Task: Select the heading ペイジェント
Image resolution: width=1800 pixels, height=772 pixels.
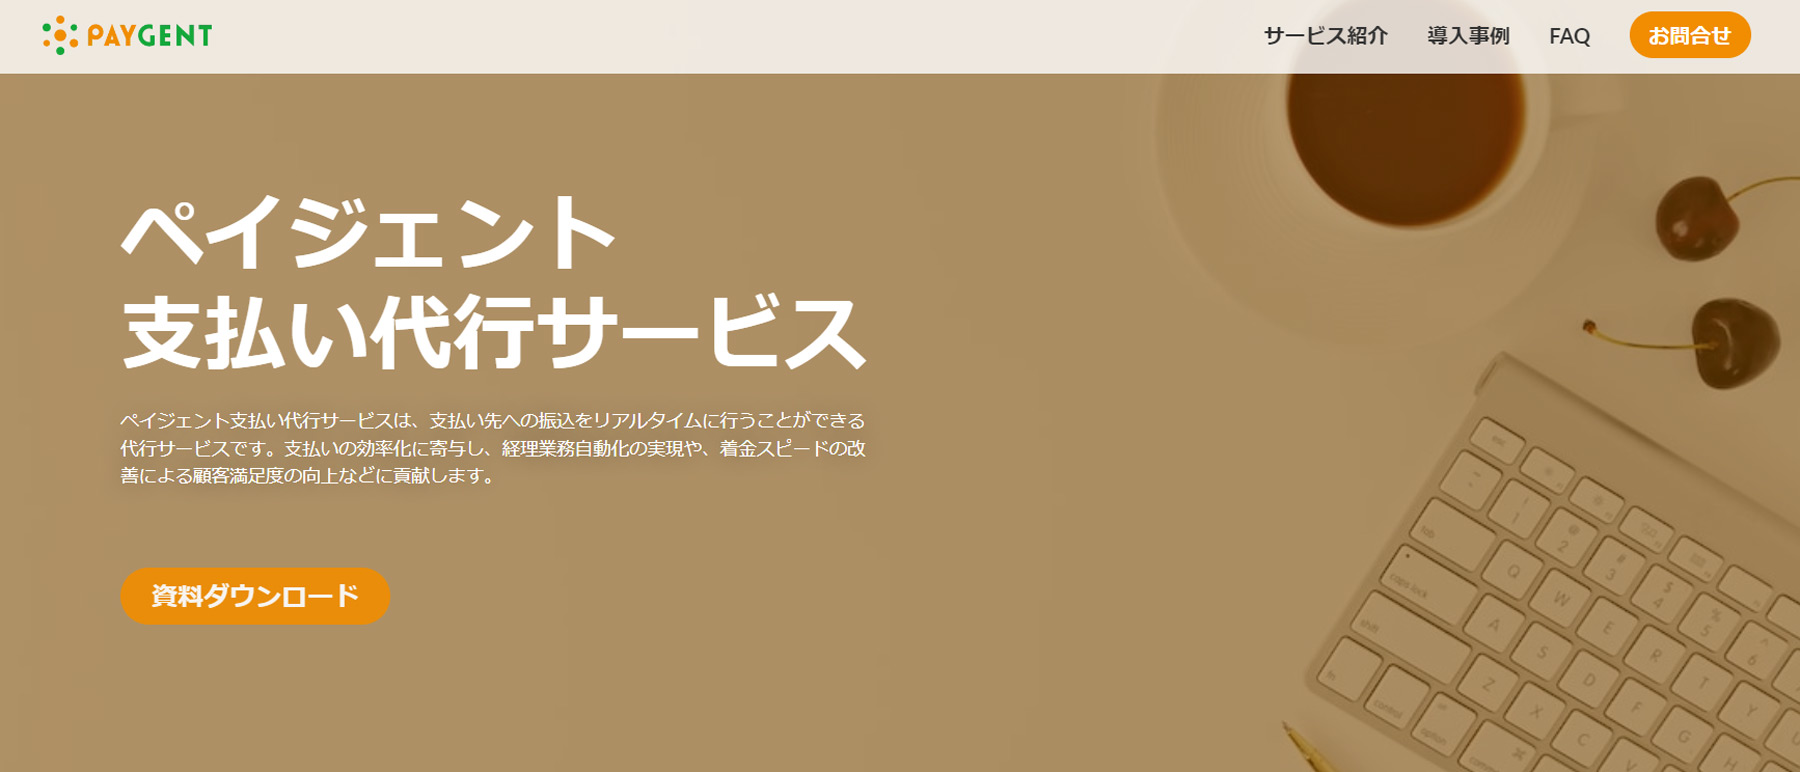Action: (368, 233)
